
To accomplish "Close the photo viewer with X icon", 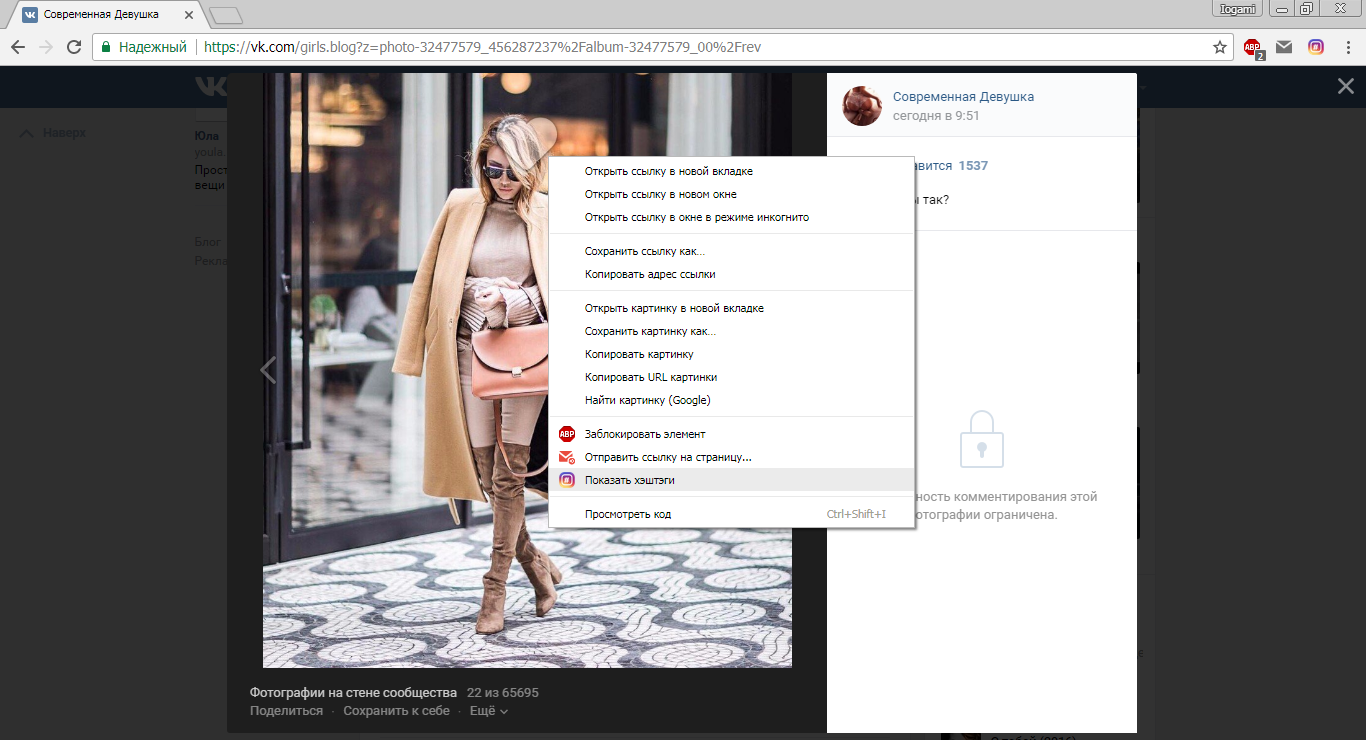I will [1346, 87].
